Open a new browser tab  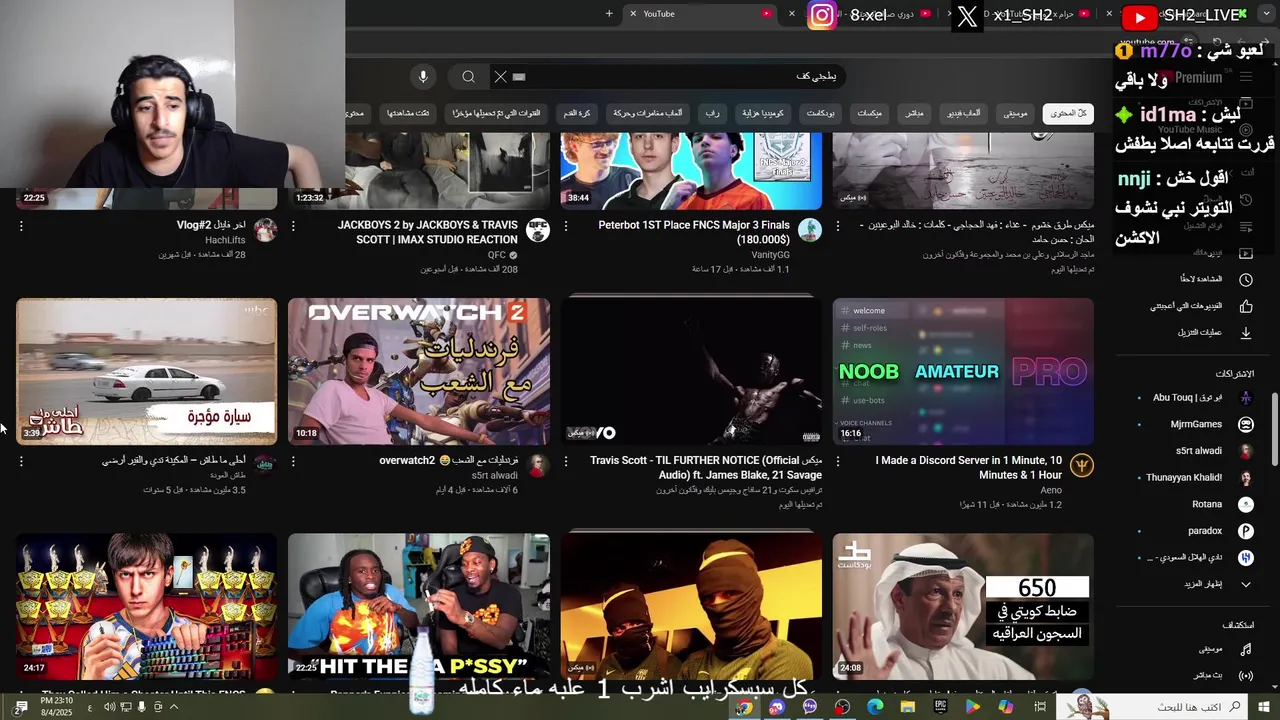(x=609, y=14)
